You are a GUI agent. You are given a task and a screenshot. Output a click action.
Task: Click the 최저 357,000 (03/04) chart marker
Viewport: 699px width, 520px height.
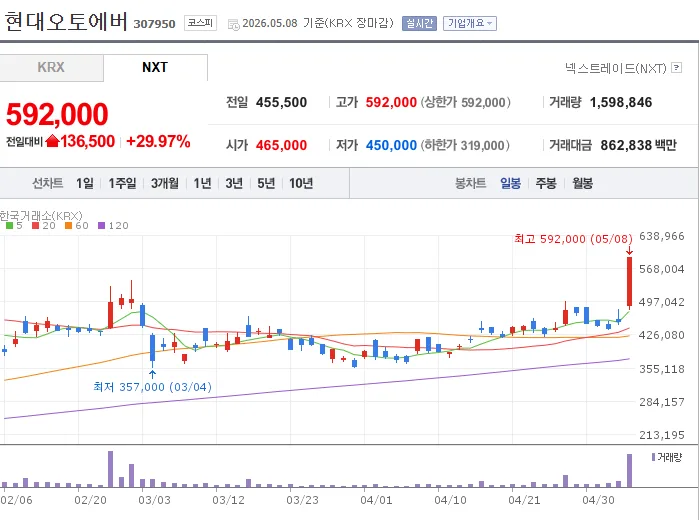(152, 387)
